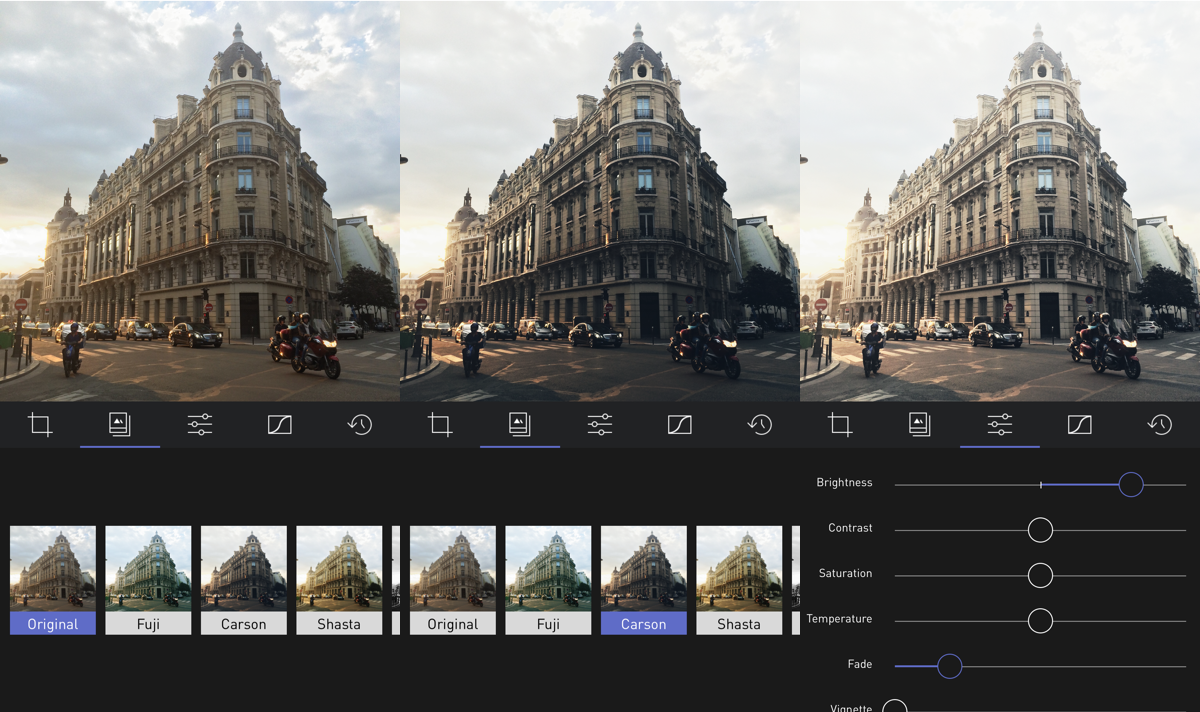
Task: Click the Fade slider handle
Action: (949, 666)
